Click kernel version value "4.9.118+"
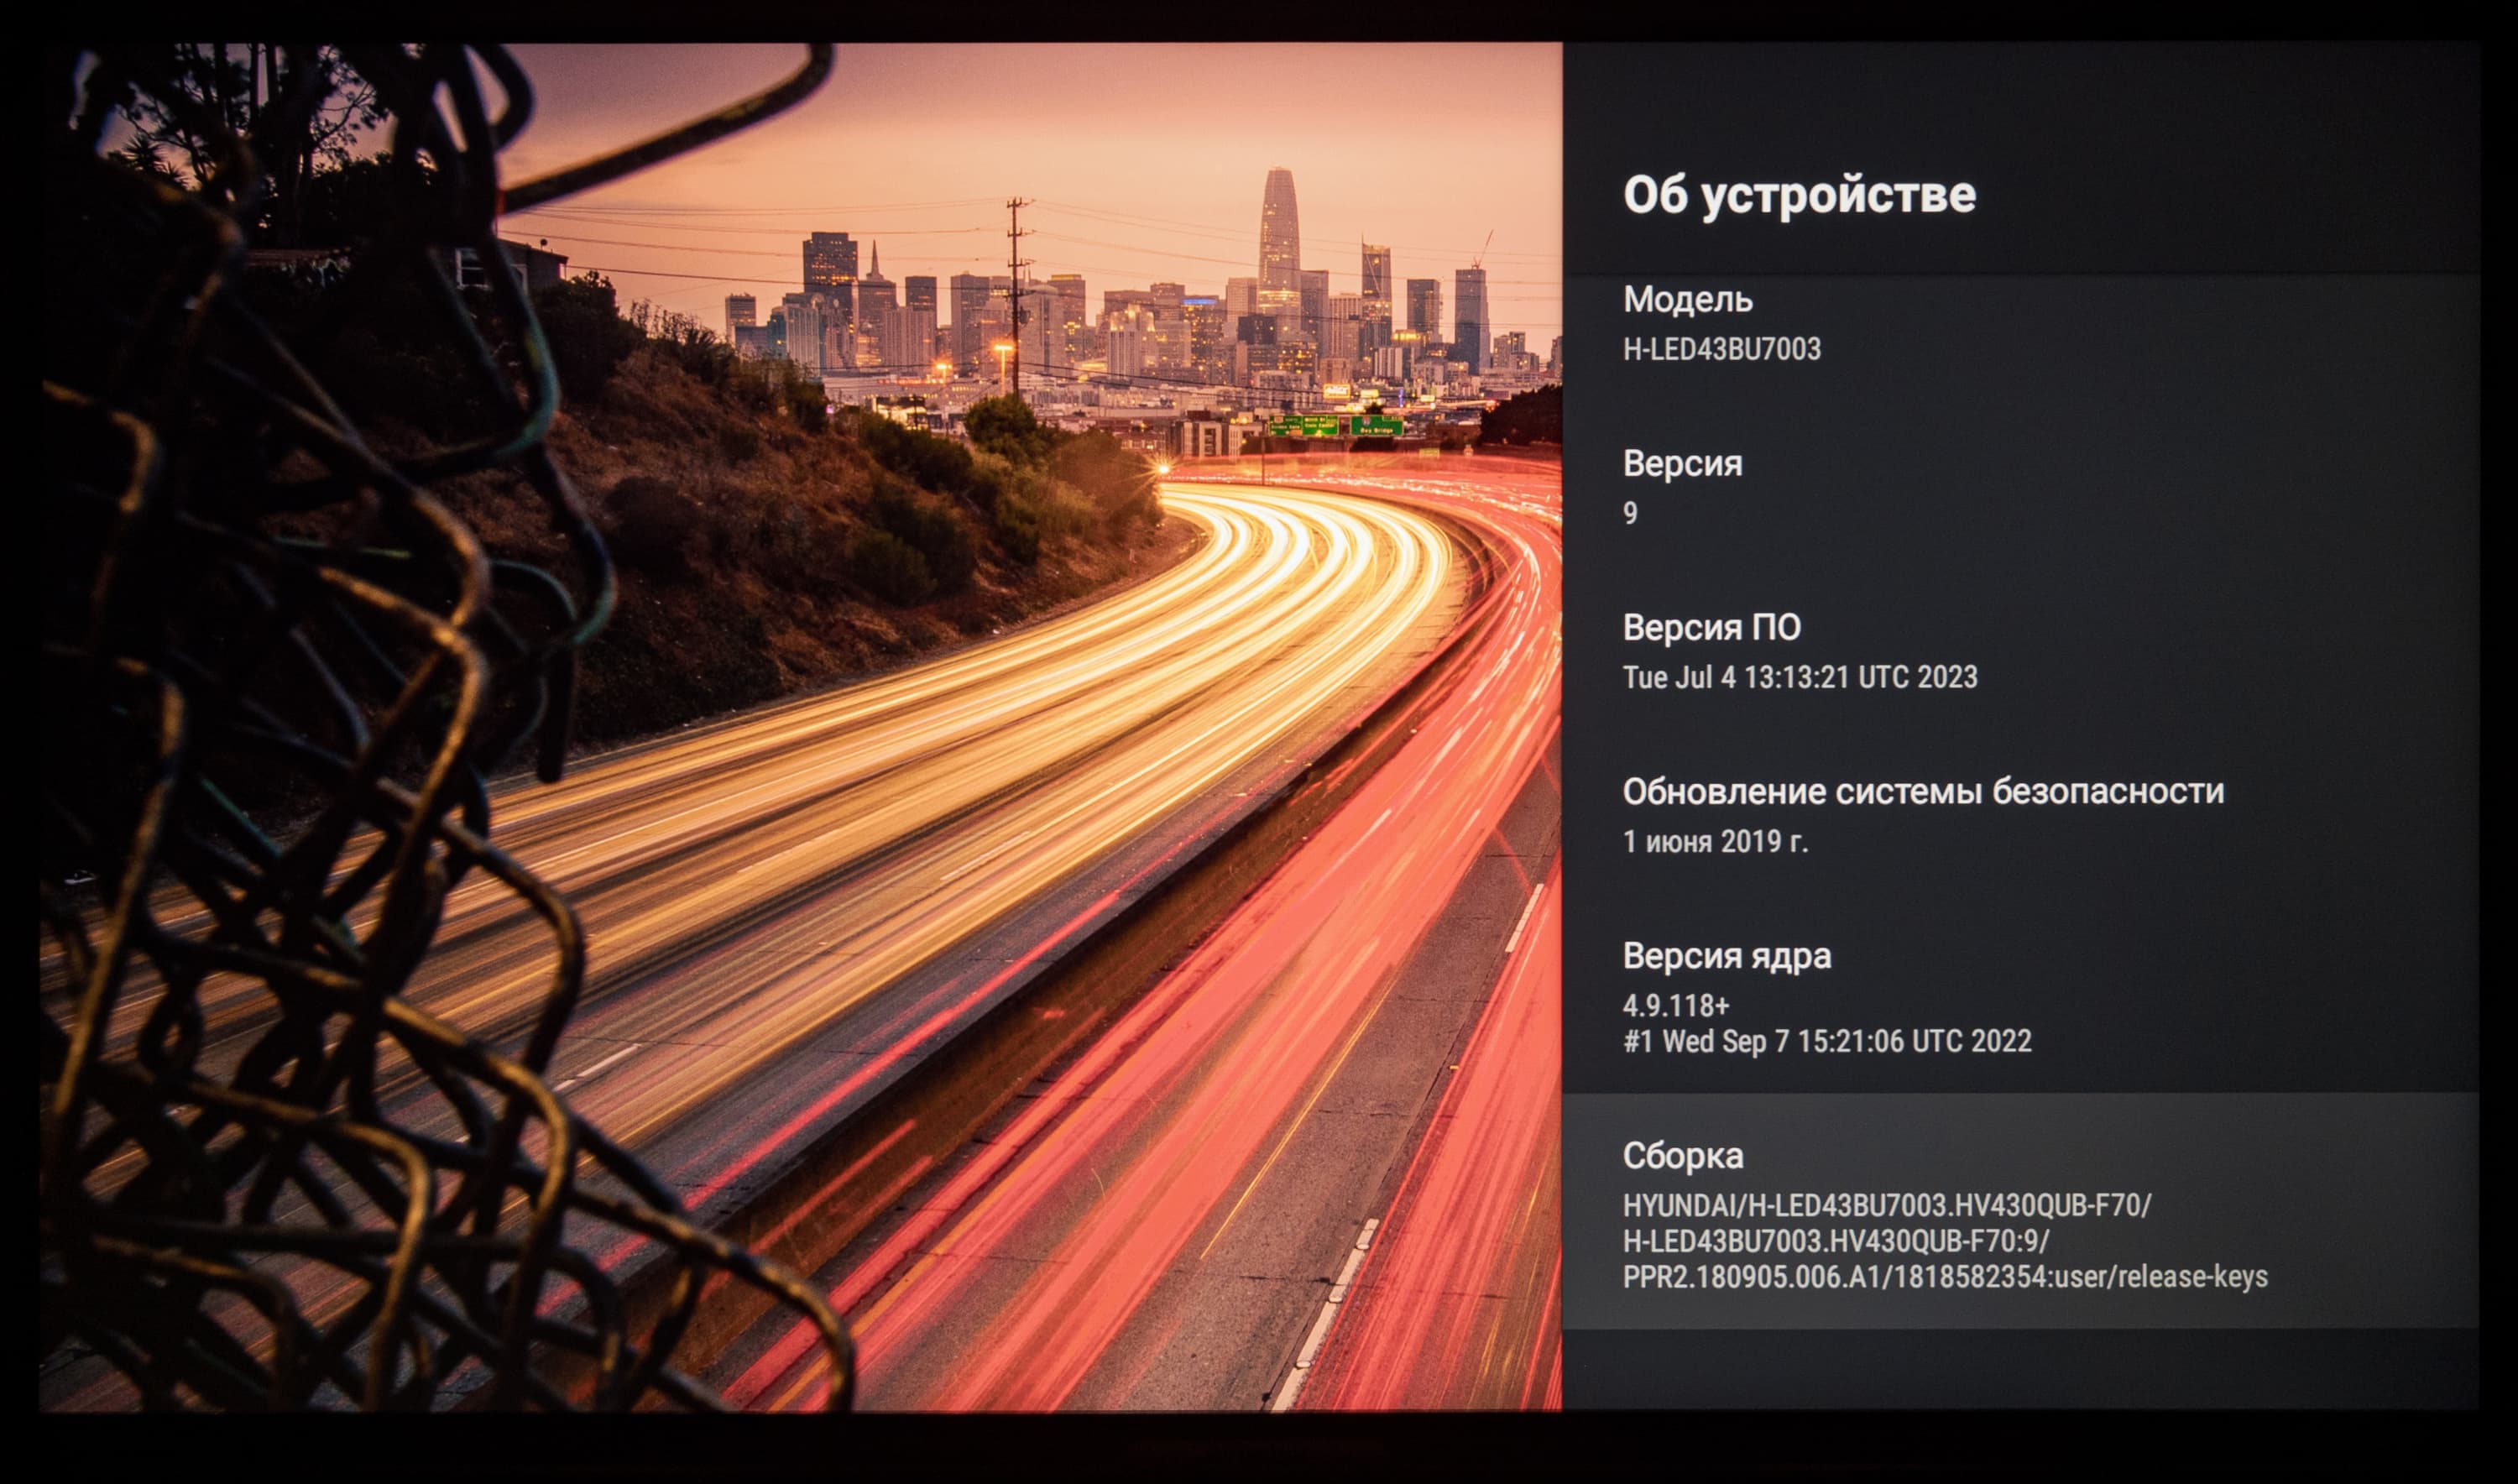Screen dimensions: 2518x1484 (x=1675, y=1005)
